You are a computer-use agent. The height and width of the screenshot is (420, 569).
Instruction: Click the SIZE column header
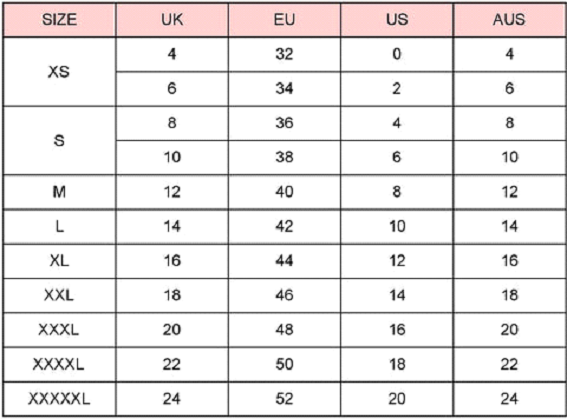click(60, 20)
